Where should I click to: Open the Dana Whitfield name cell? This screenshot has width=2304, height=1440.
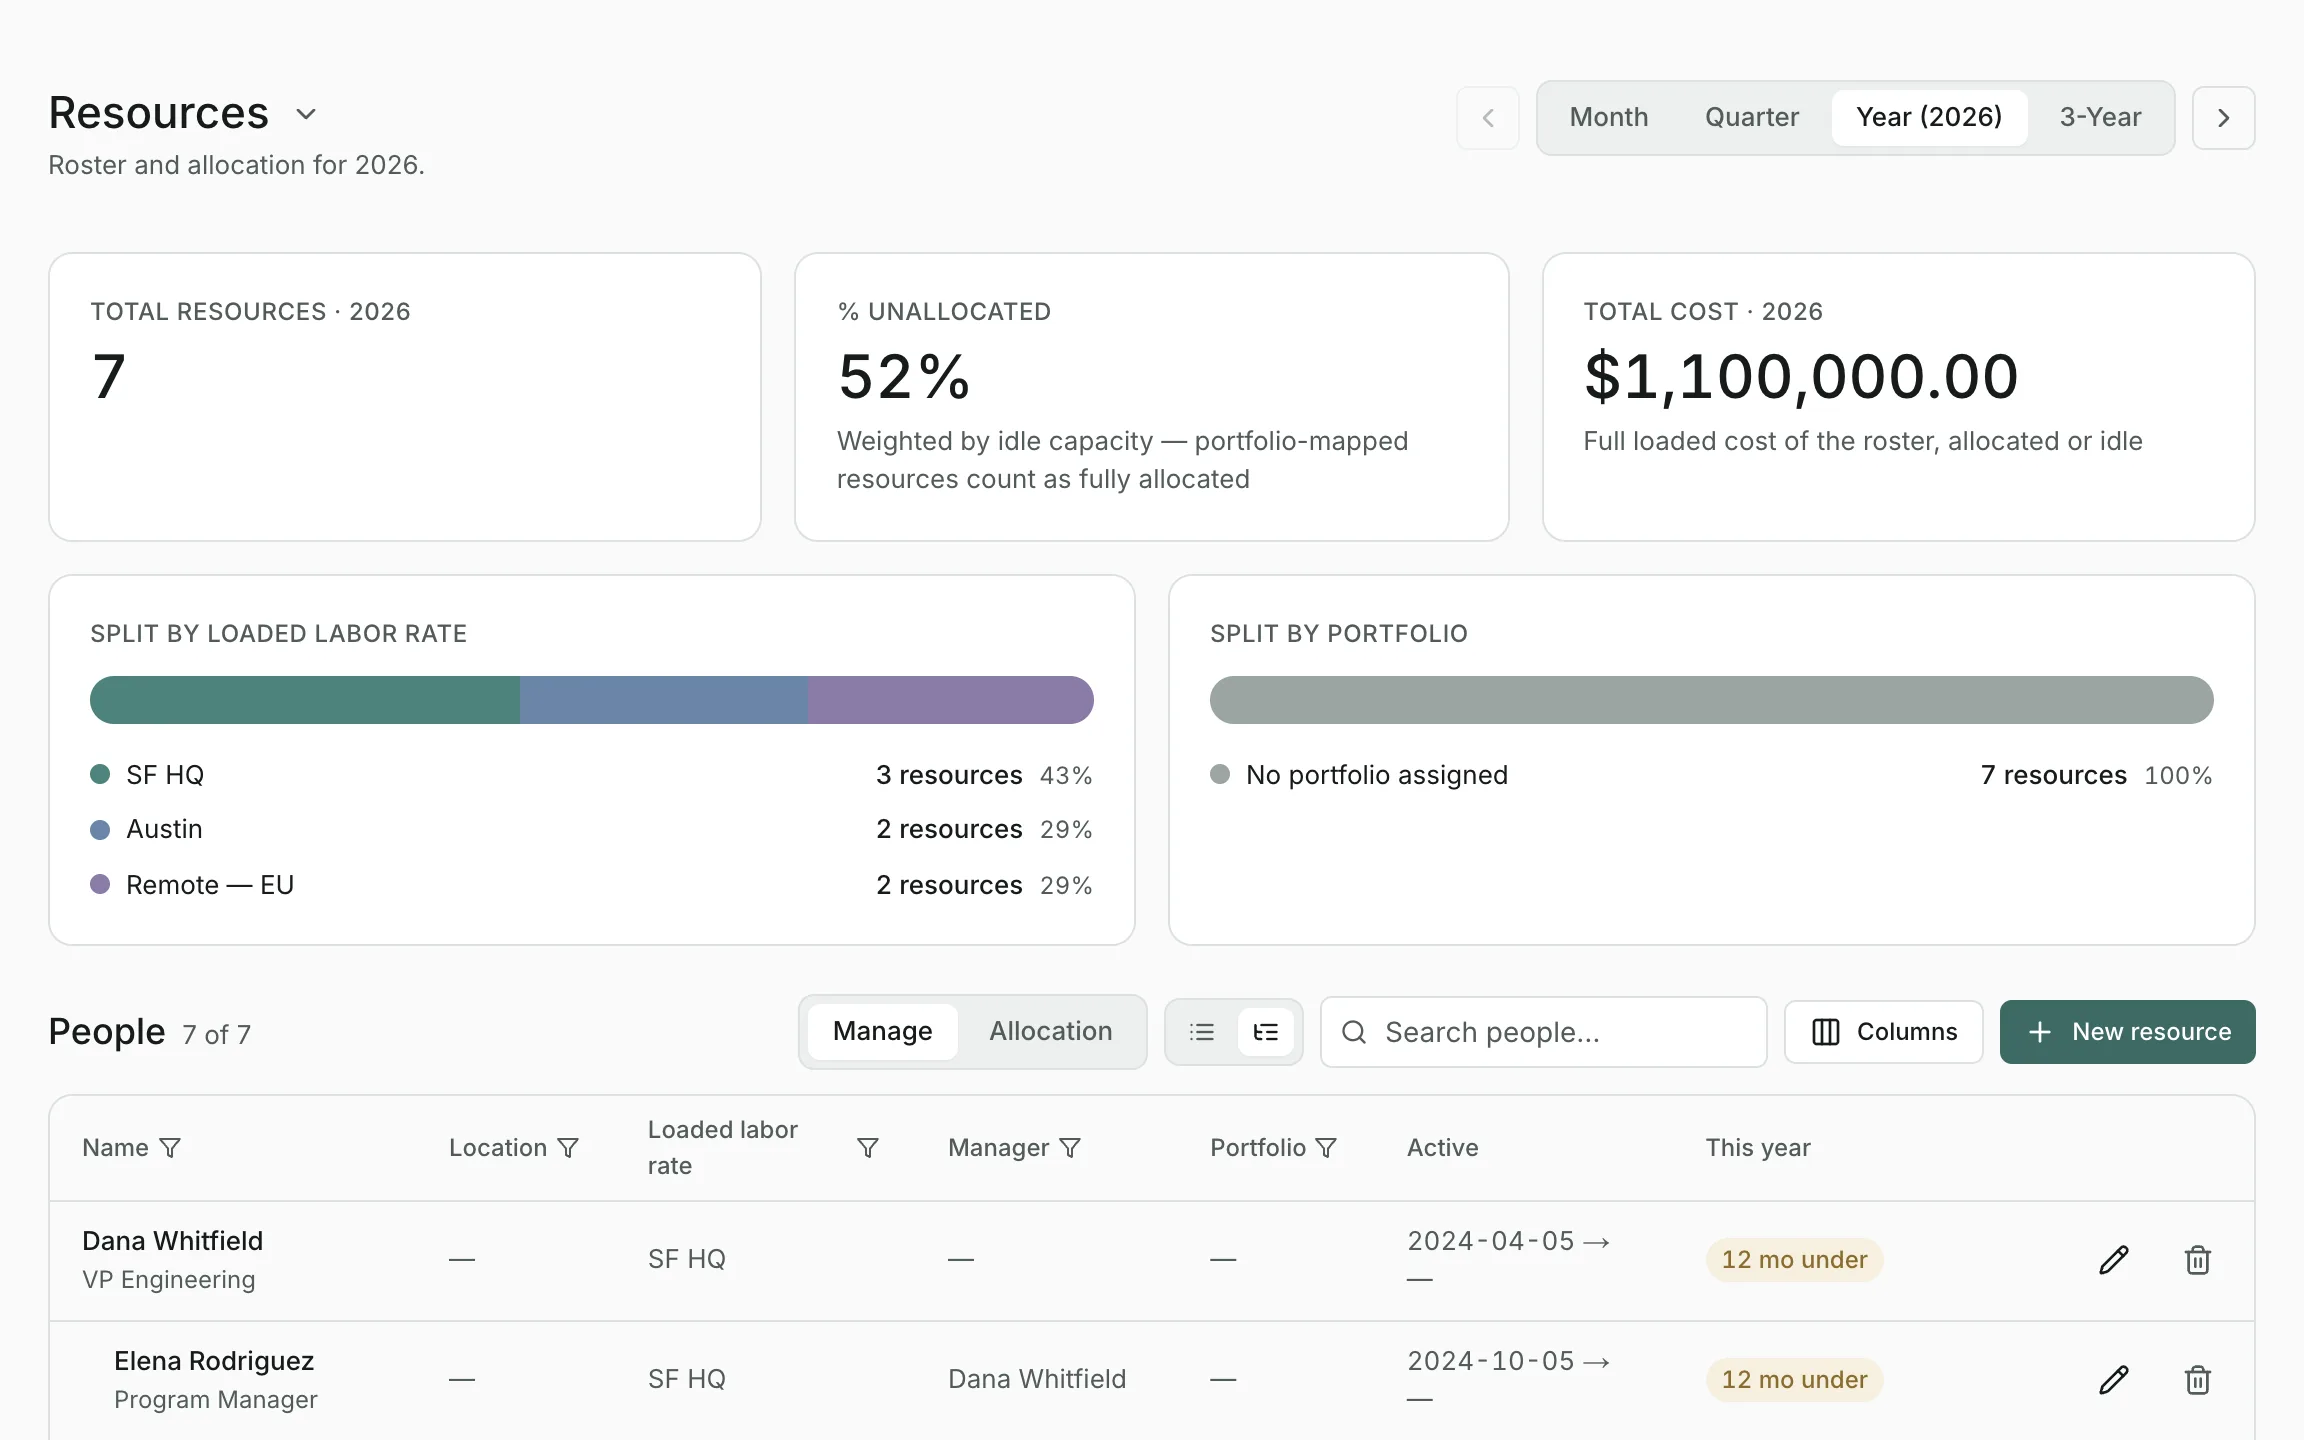(x=173, y=1260)
